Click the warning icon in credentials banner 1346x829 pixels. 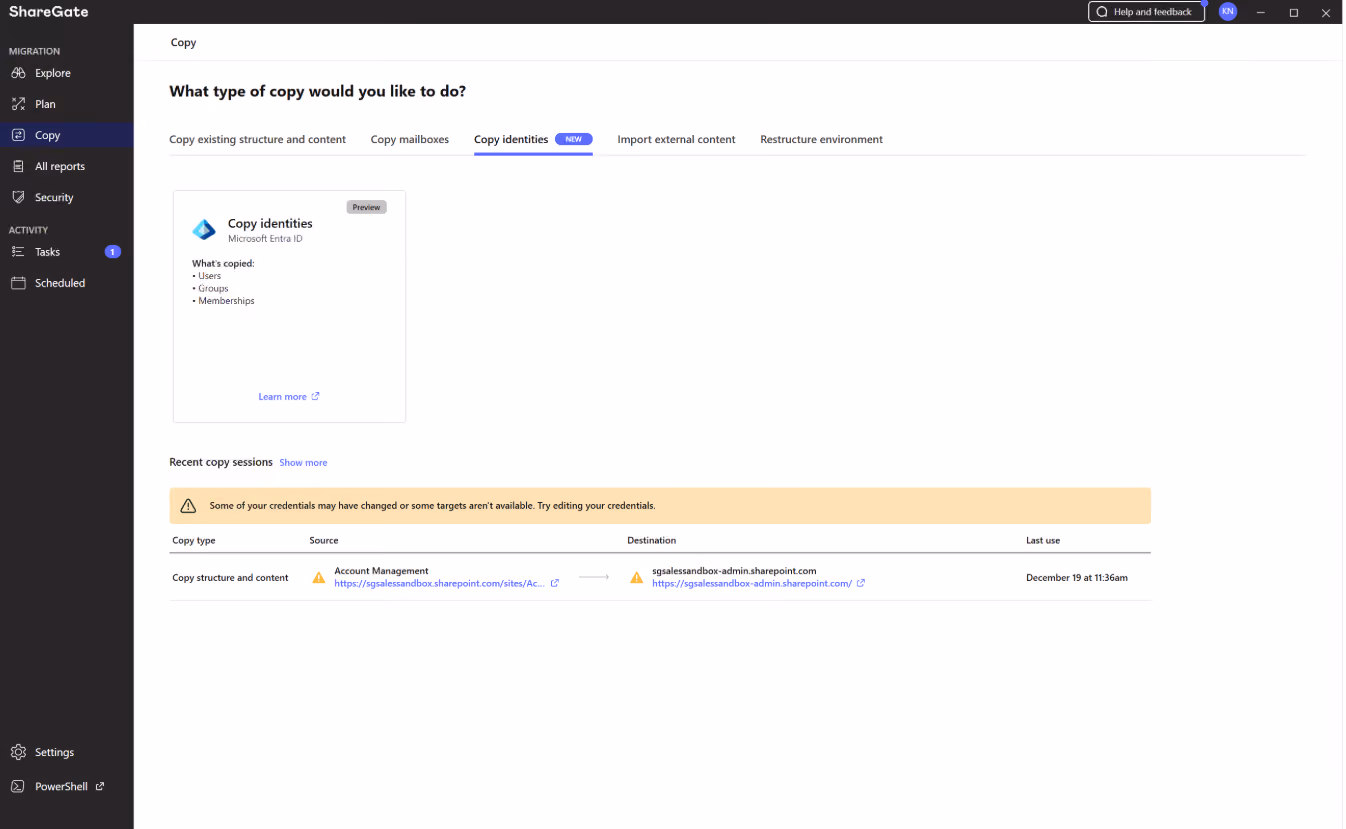coord(188,506)
